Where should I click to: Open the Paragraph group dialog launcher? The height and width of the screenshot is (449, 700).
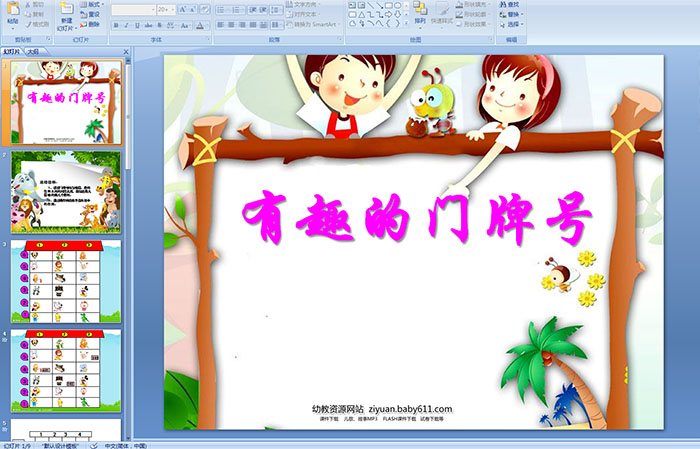(x=340, y=40)
